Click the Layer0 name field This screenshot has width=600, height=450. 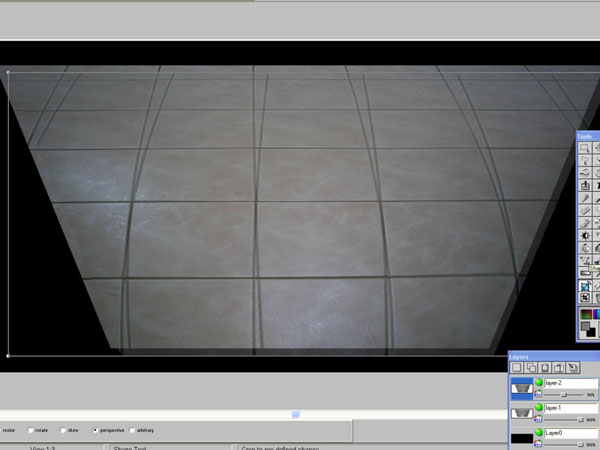pyautogui.click(x=571, y=433)
